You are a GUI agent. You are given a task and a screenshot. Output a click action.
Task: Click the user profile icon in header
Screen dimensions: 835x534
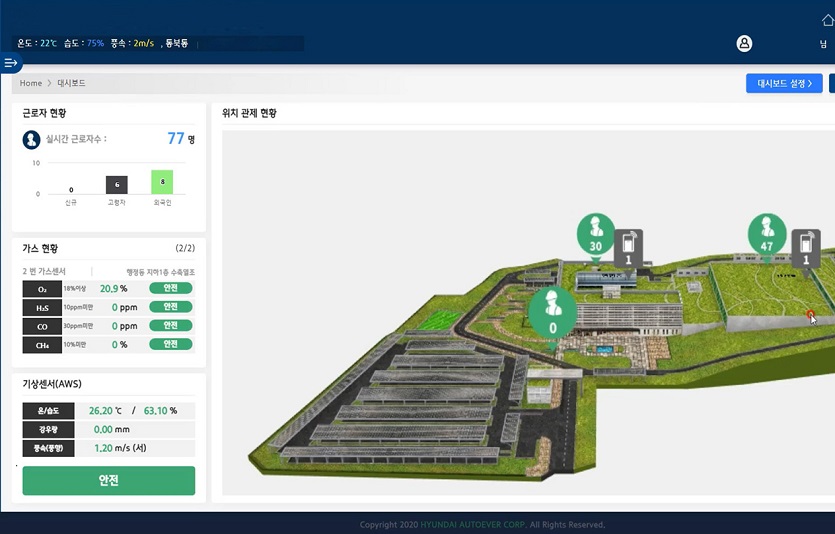pyautogui.click(x=744, y=44)
